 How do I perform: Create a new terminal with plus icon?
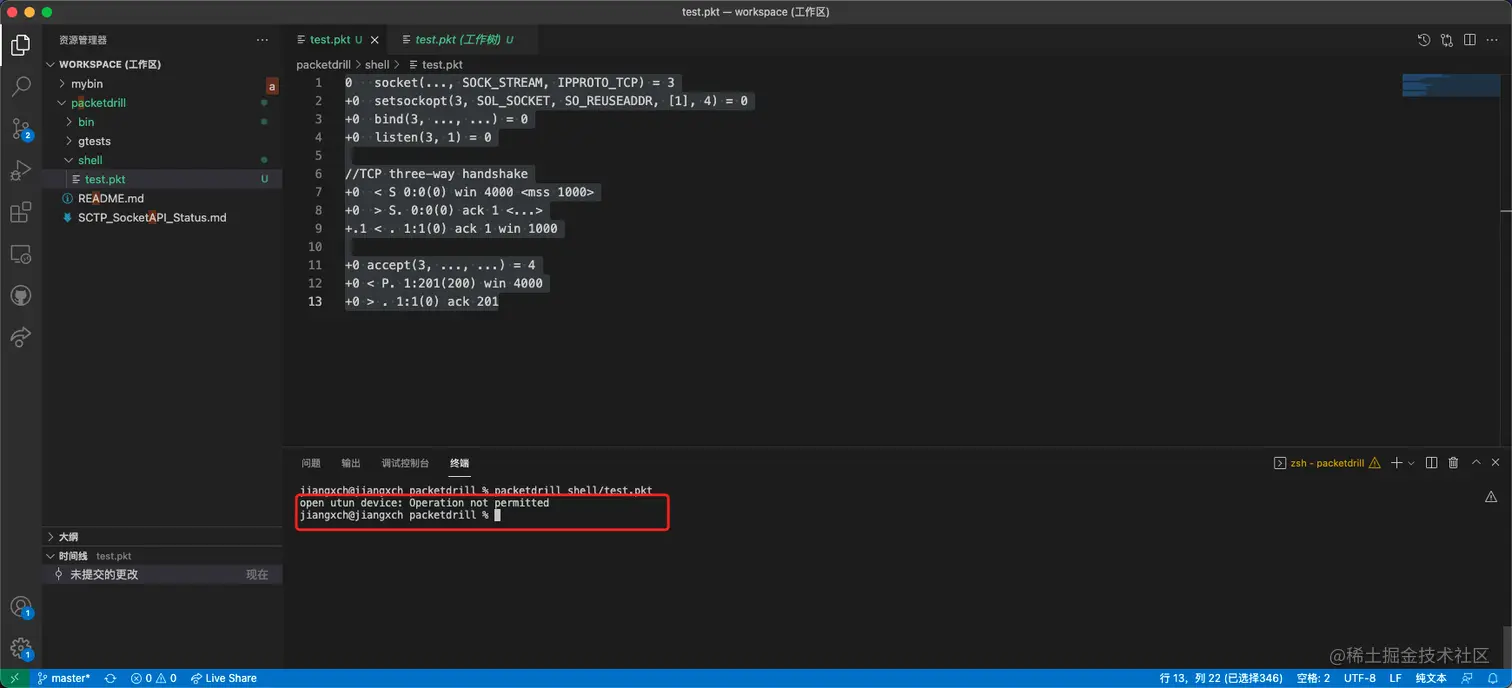1397,463
